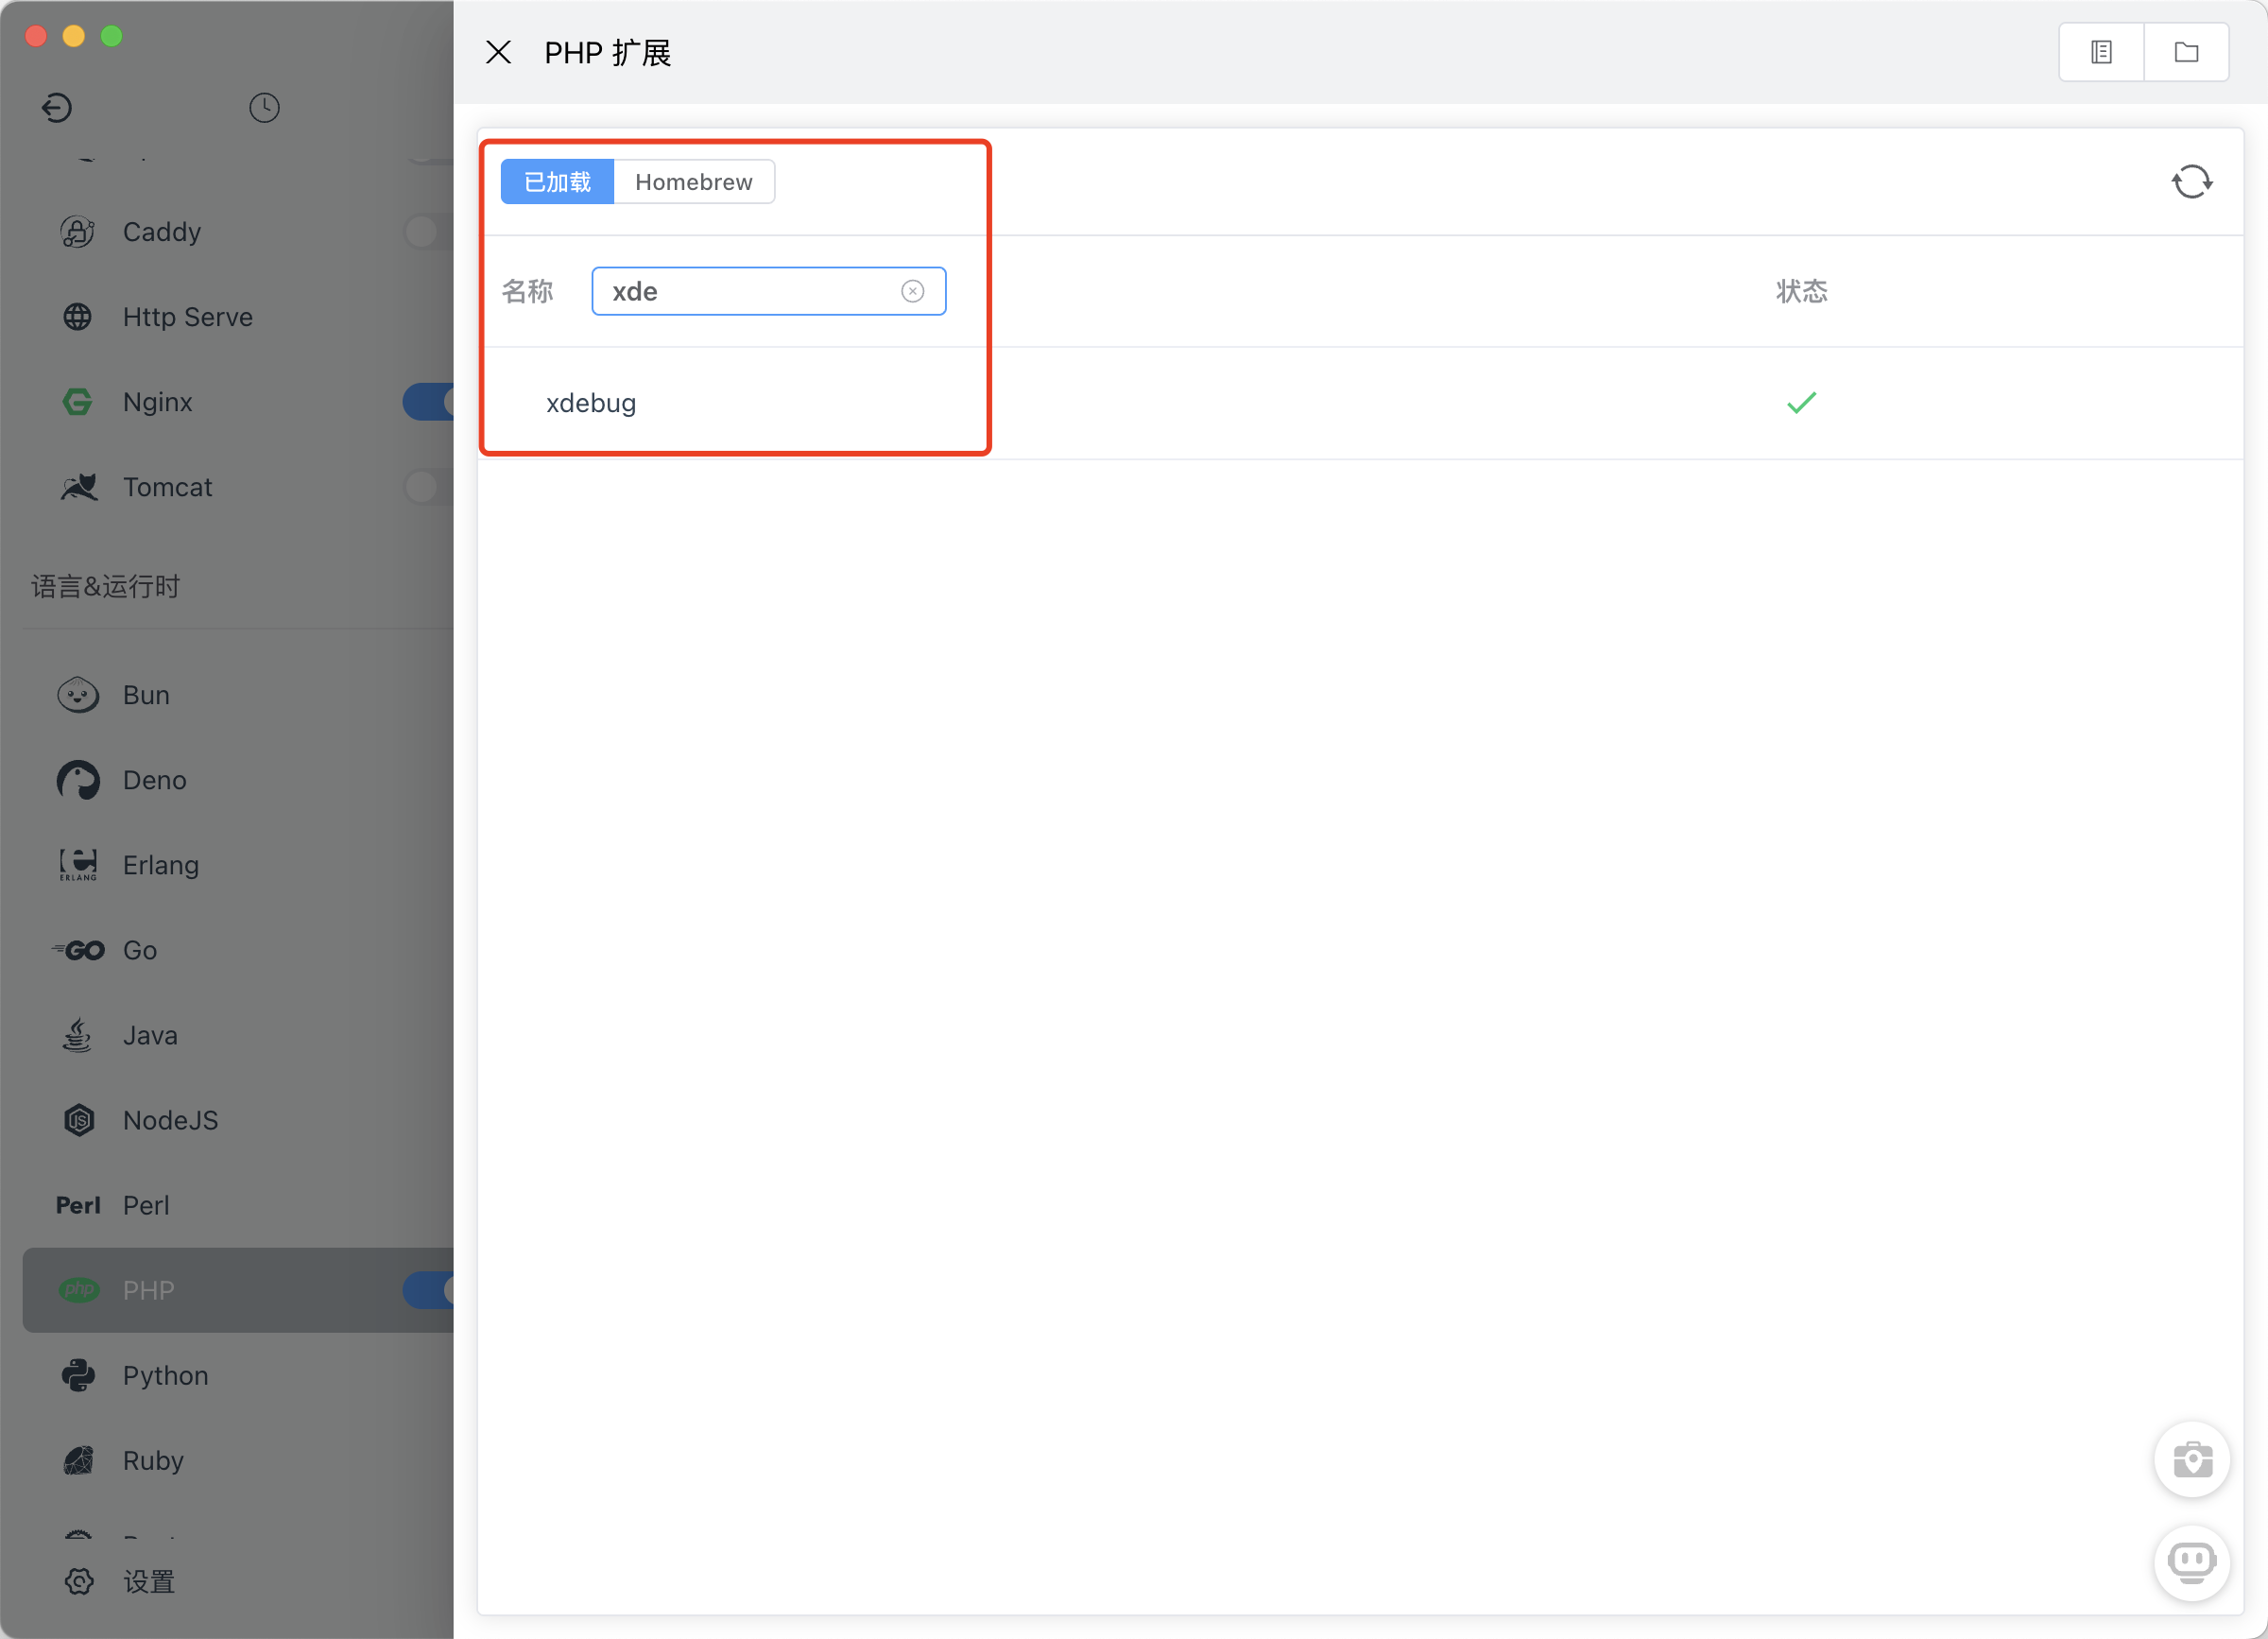2268x1639 pixels.
Task: Open the history clock icon
Action: [264, 108]
